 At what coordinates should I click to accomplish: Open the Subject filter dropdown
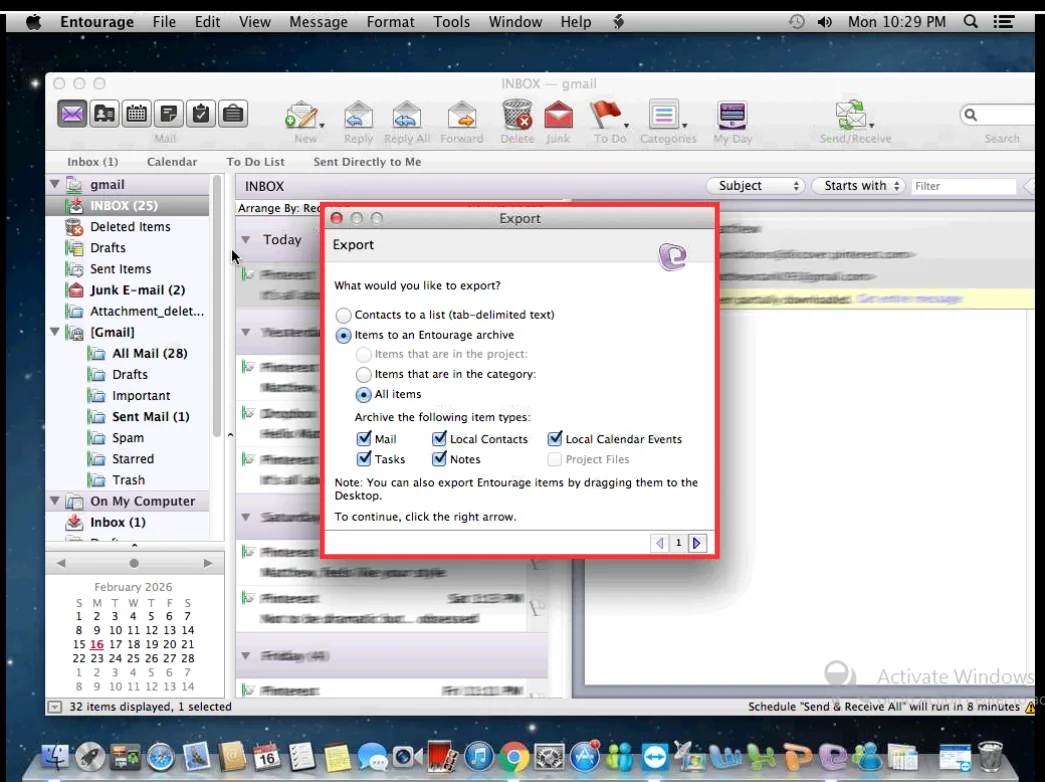tap(755, 185)
